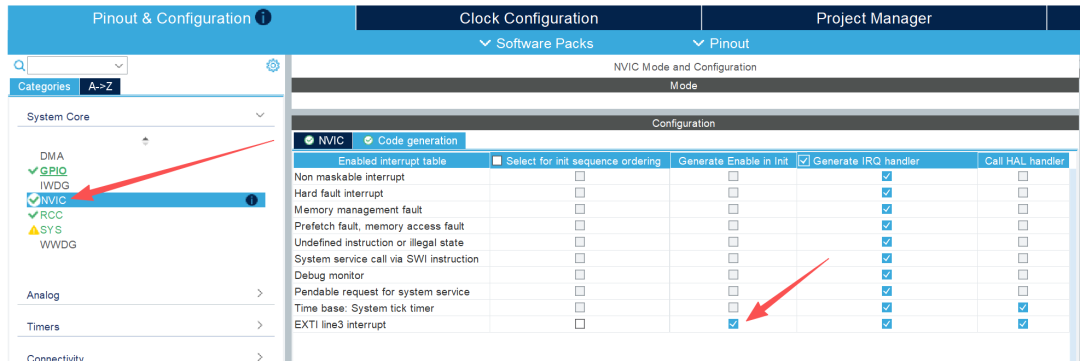Screen dimensions: 1080x361
Task: Click the sort arrows icon under System Core
Action: point(145,141)
